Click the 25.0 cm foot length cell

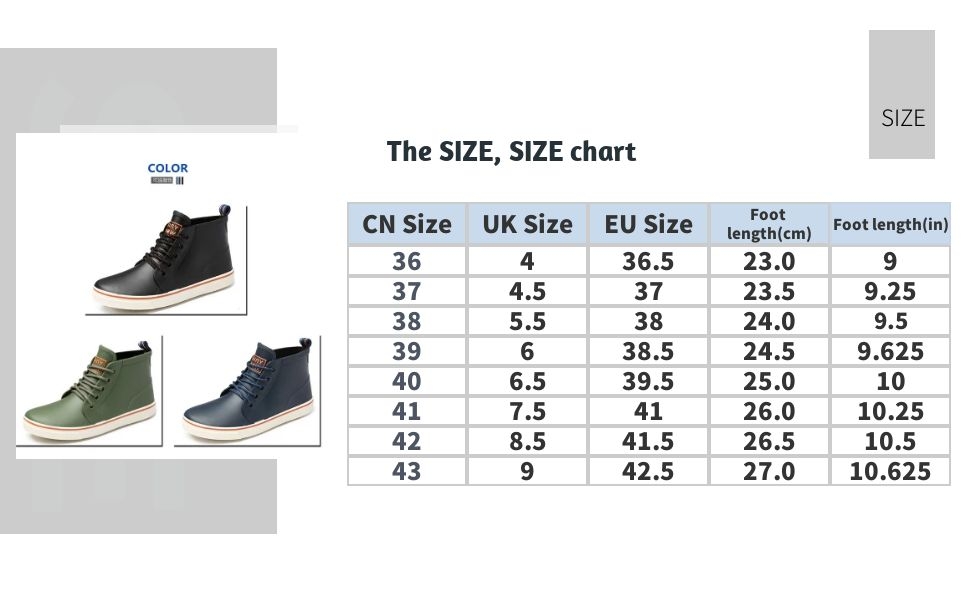pos(769,381)
